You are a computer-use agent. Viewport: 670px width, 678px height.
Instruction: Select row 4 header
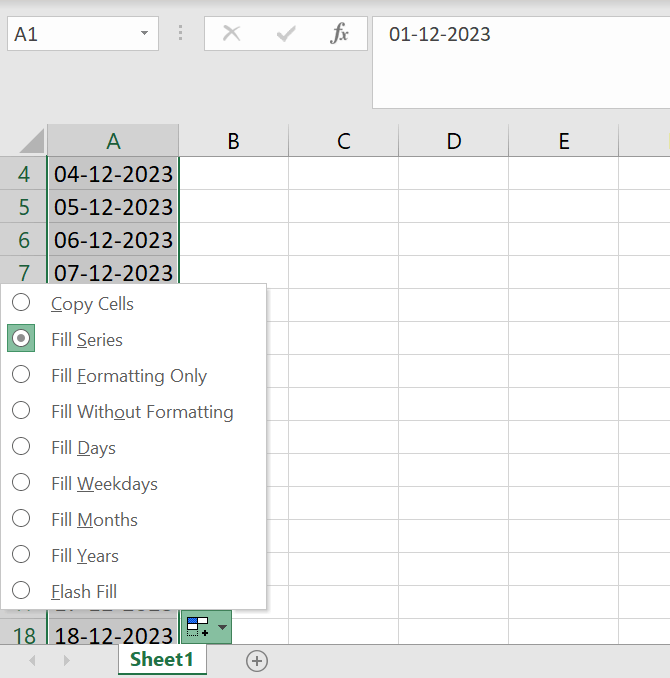pyautogui.click(x=23, y=173)
